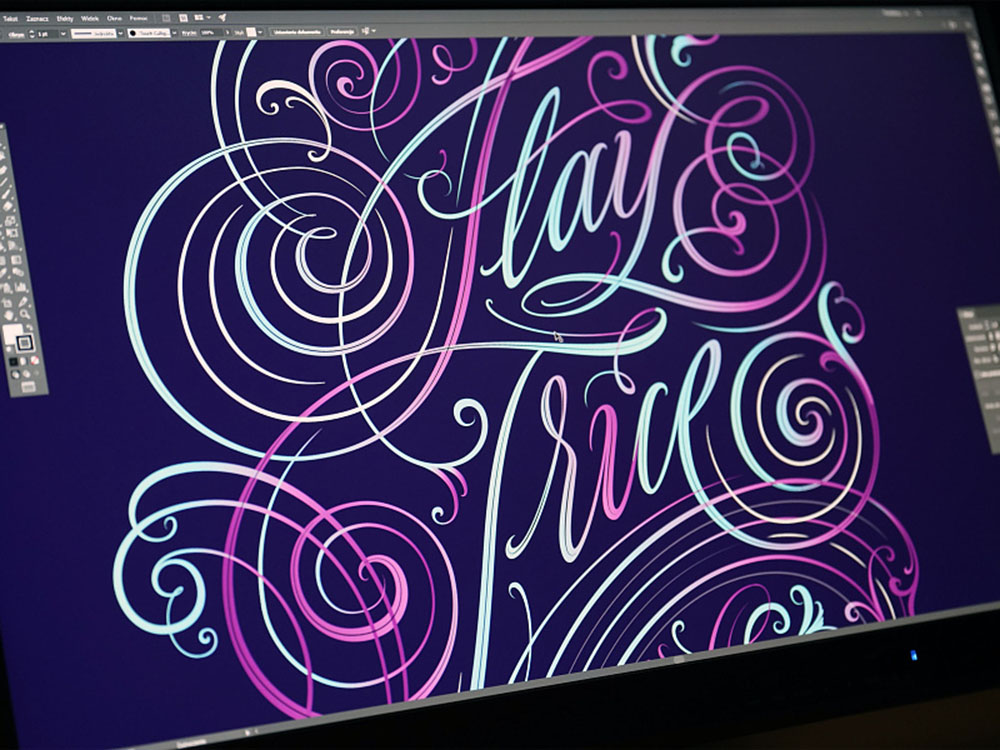Image resolution: width=1000 pixels, height=750 pixels.
Task: Click the Default Fill and Stroke icon
Action: click(x=9, y=348)
